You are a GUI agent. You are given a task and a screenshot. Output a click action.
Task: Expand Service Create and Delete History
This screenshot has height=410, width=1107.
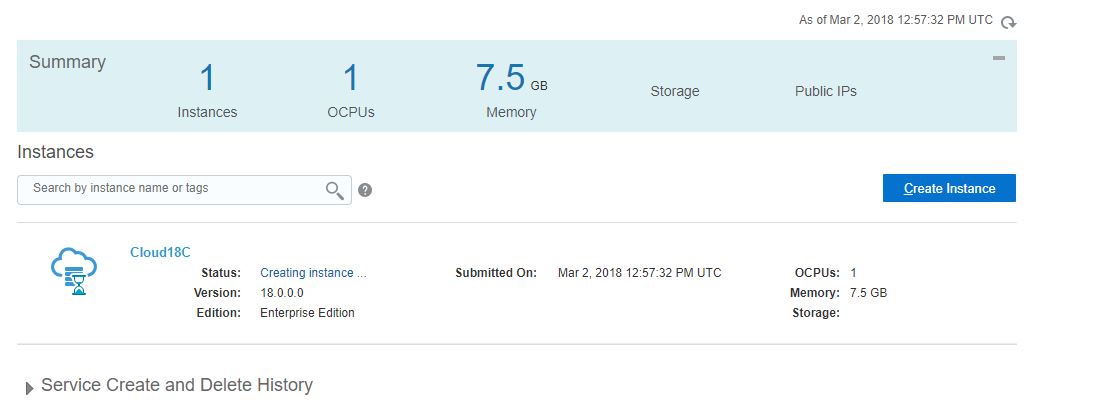[x=30, y=387]
